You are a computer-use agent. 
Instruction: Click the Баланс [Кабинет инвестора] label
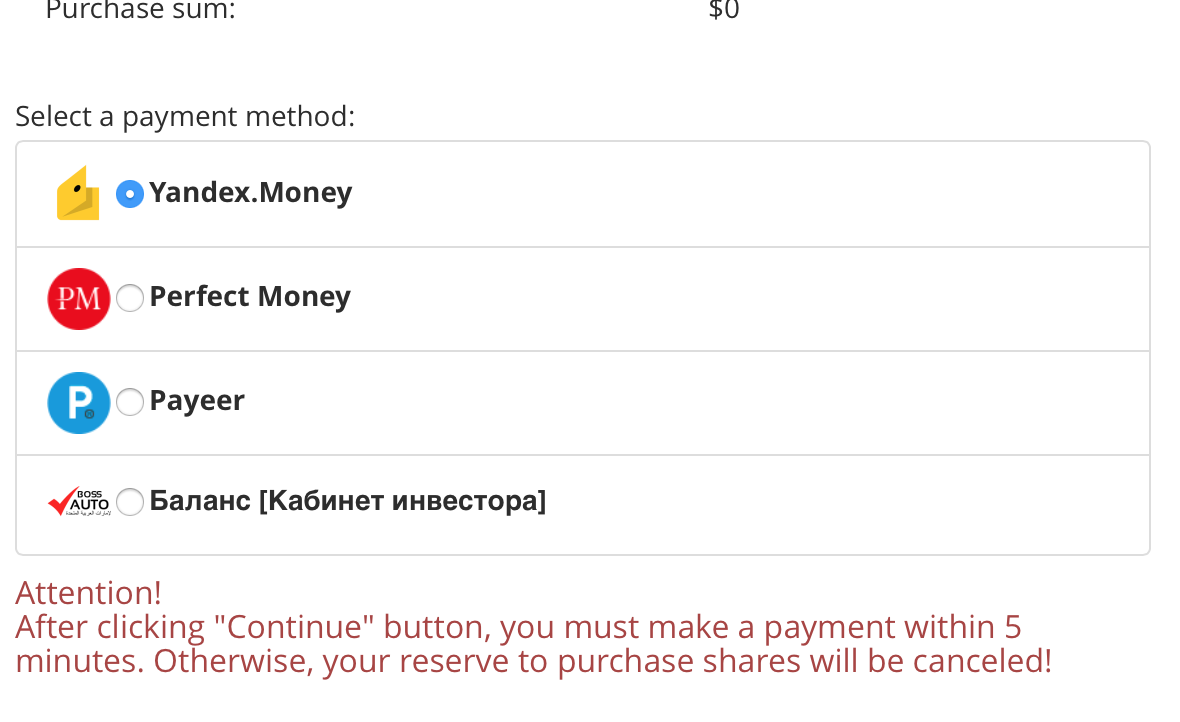click(347, 500)
